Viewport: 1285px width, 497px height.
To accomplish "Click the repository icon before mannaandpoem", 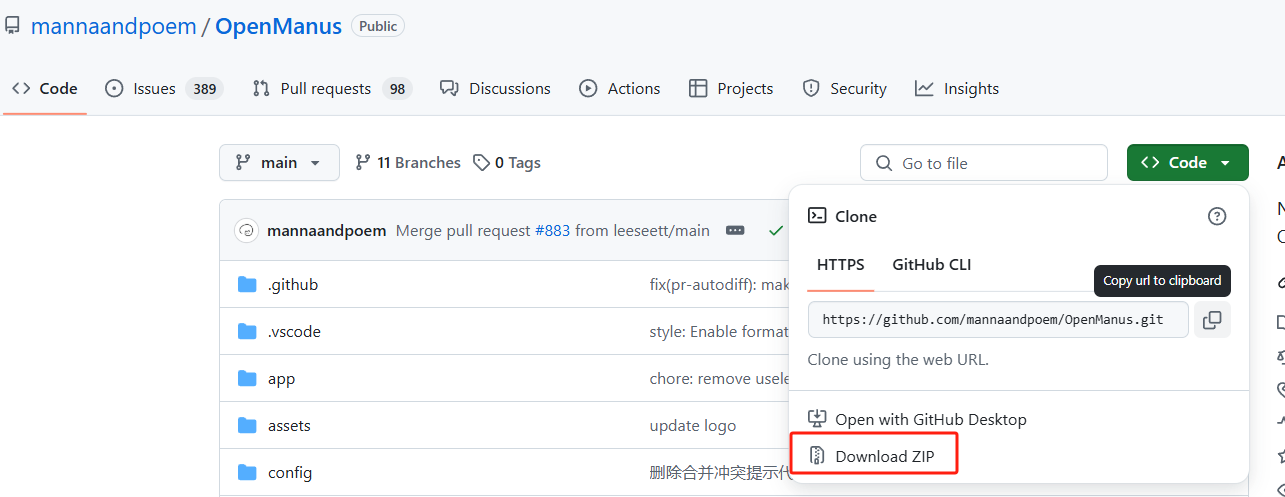I will tap(12, 26).
